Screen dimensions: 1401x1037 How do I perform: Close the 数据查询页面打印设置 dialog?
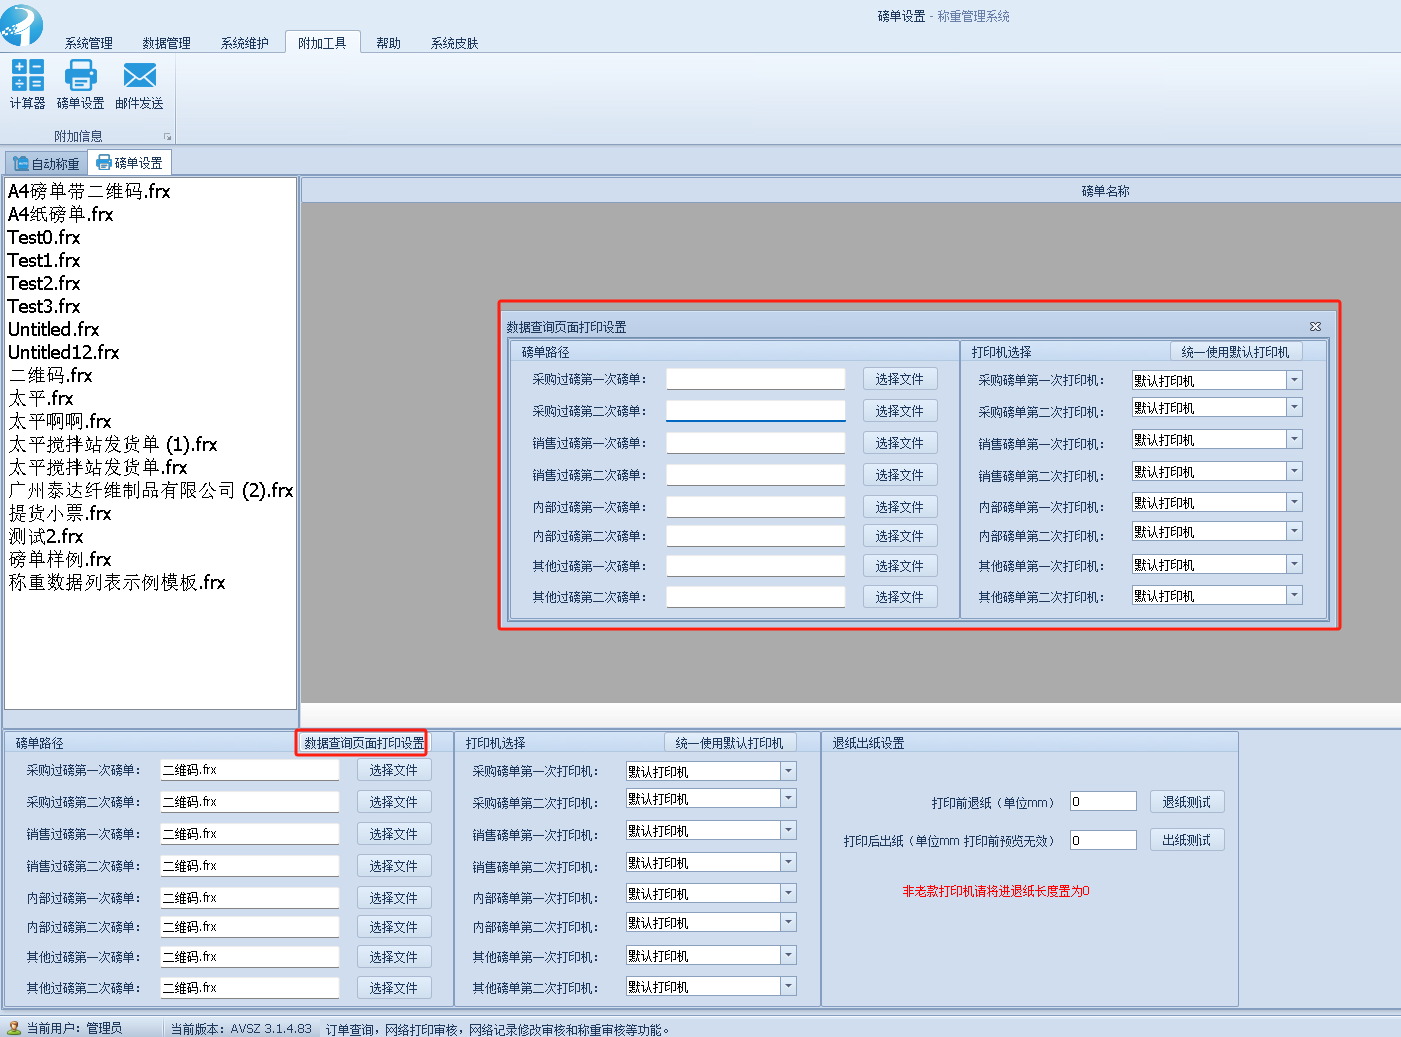(x=1315, y=327)
